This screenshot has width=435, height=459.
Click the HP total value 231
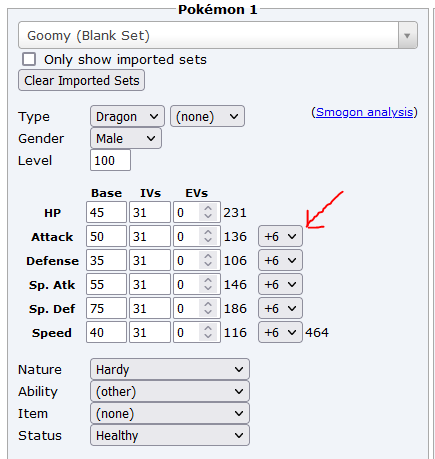(235, 213)
